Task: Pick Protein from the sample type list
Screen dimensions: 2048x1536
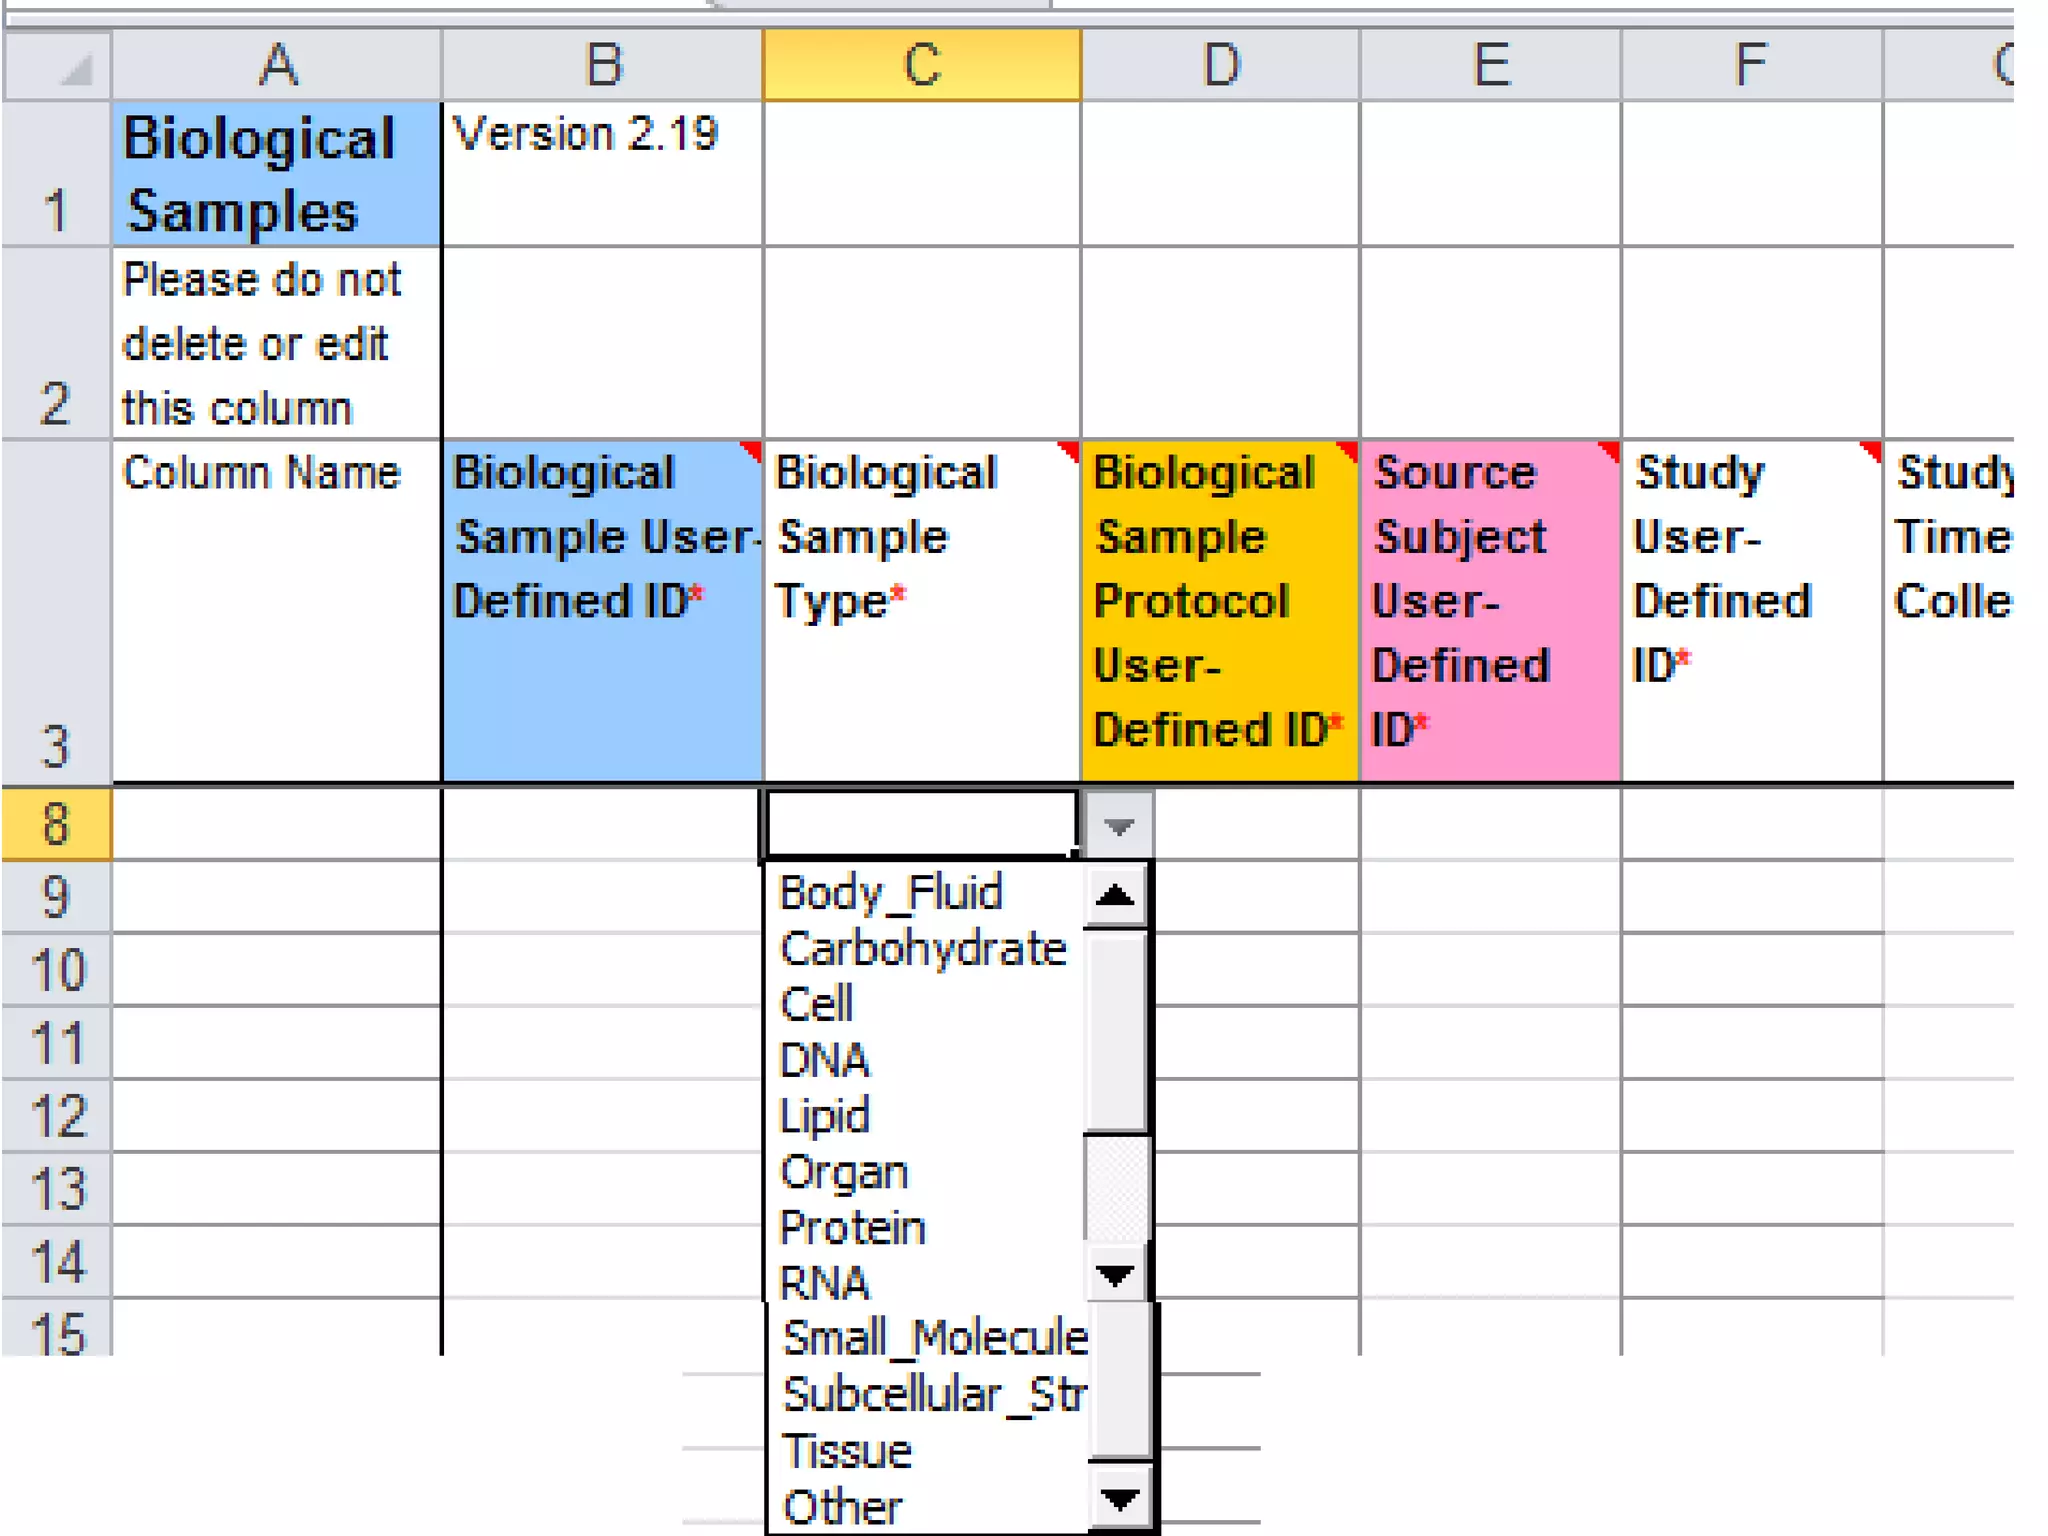Action: coord(852,1228)
